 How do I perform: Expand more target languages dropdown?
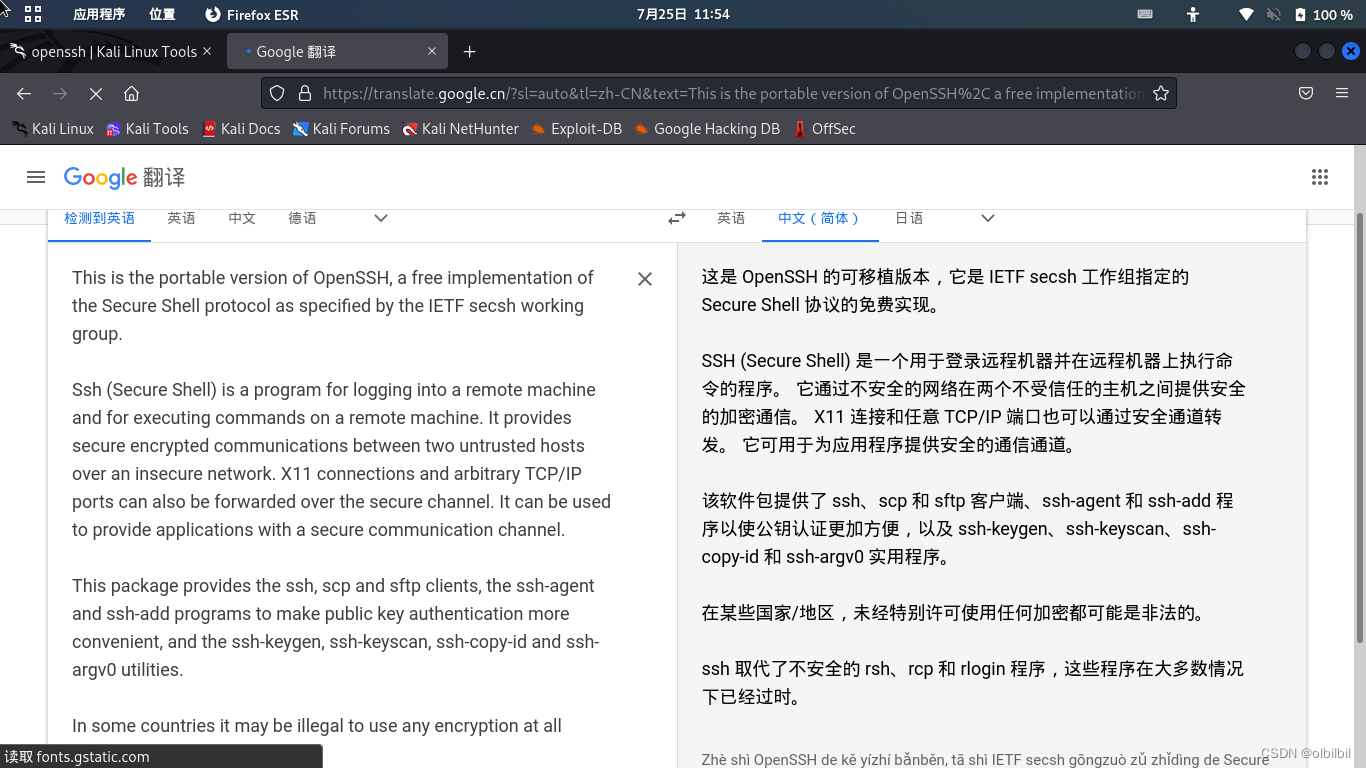pyautogui.click(x=988, y=218)
